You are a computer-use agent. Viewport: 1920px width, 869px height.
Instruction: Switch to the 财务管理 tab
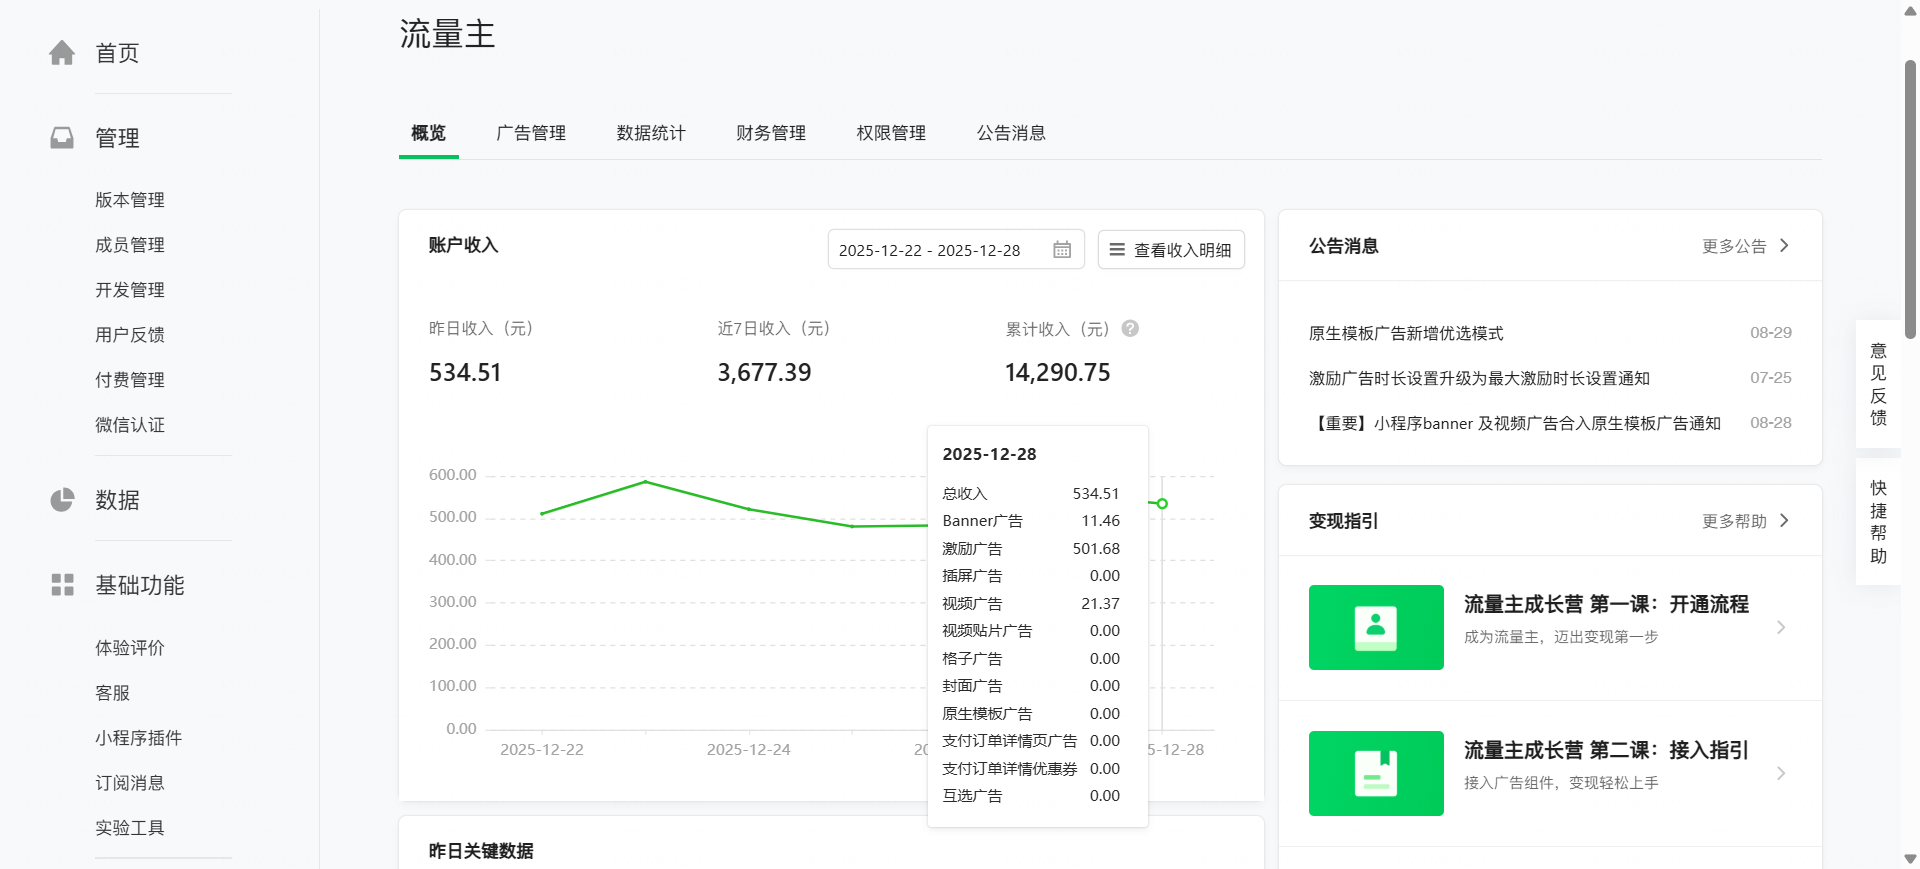point(771,133)
